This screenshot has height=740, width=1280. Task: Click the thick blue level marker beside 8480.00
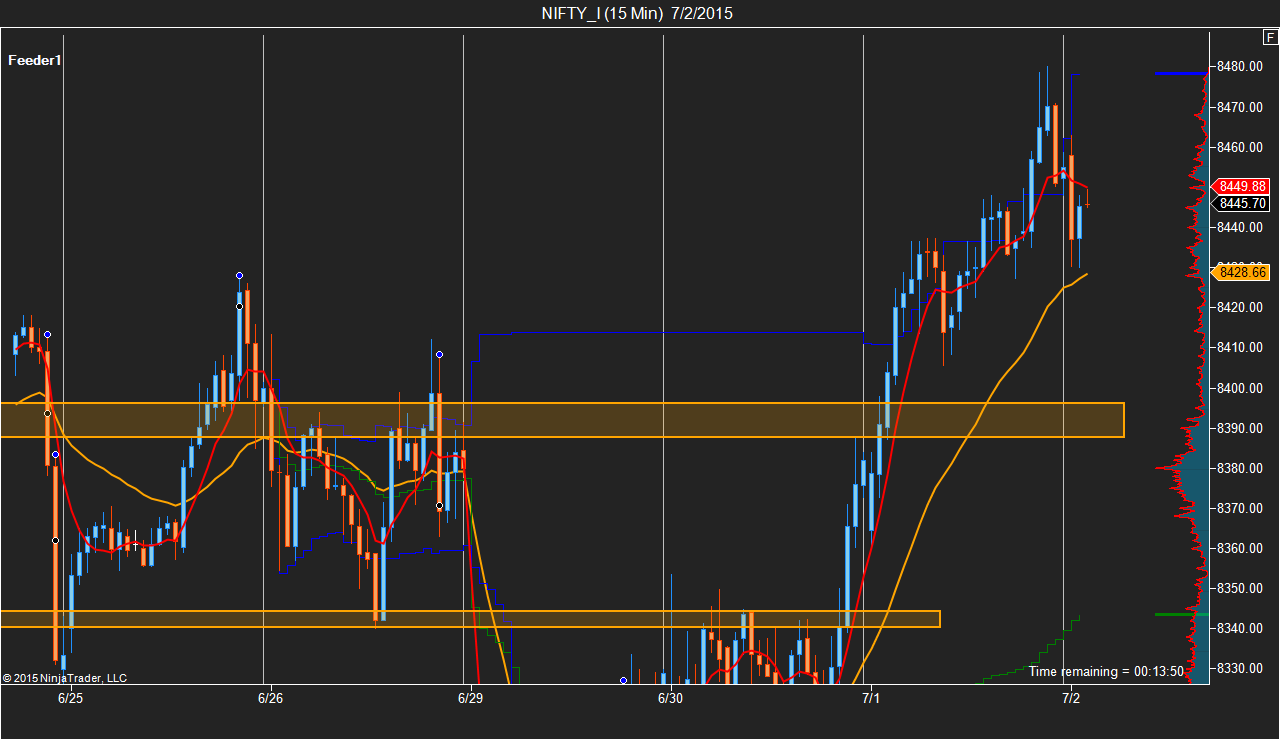[x=1181, y=73]
